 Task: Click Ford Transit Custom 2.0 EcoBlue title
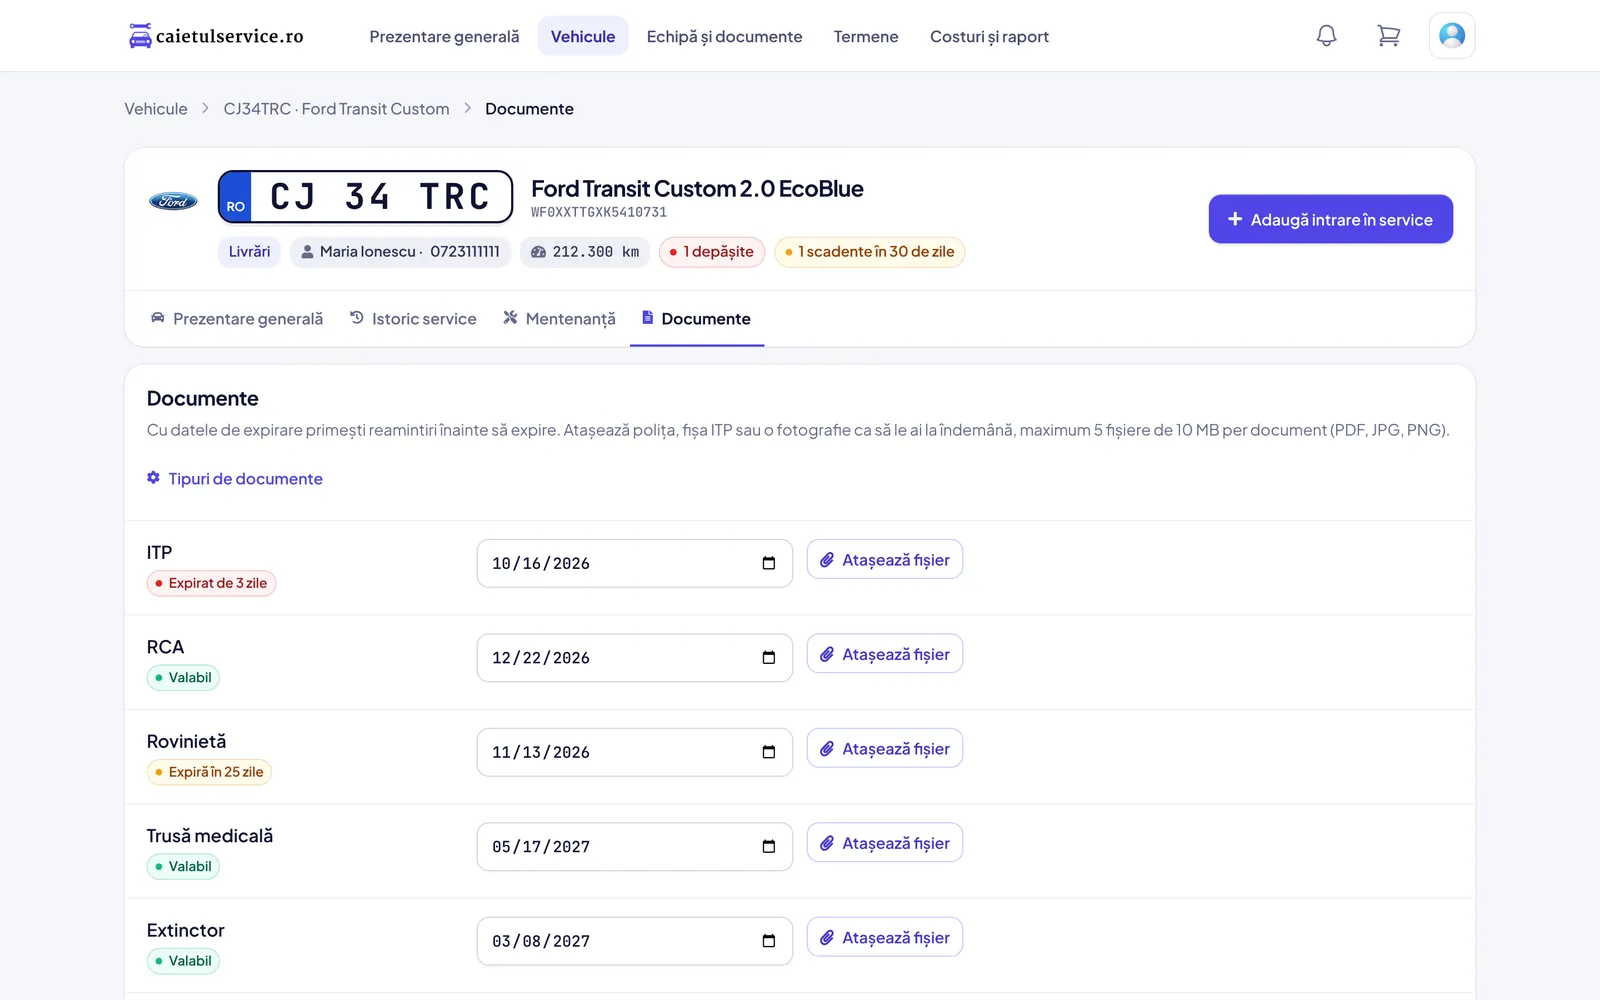(x=697, y=189)
